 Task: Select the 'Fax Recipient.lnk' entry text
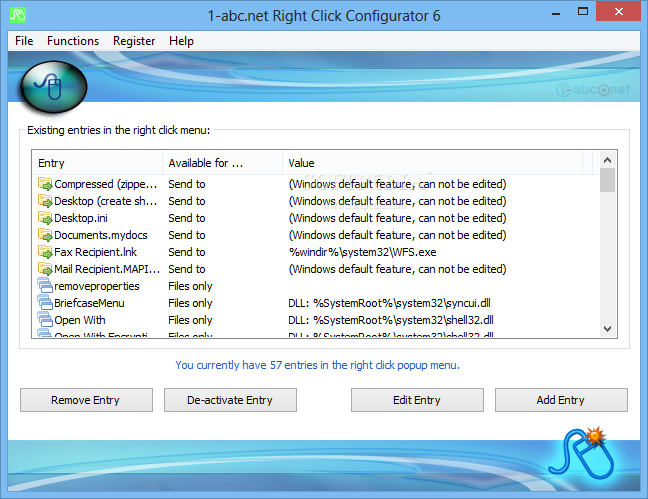(x=95, y=252)
